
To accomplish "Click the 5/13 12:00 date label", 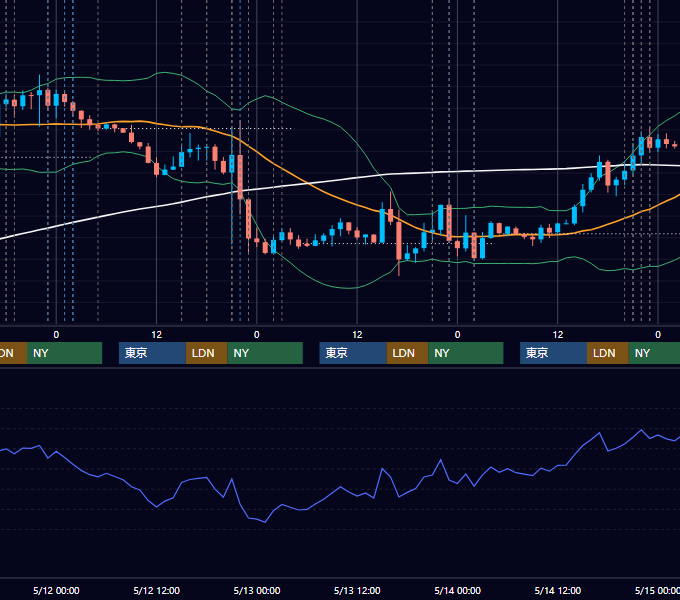I will point(357,590).
